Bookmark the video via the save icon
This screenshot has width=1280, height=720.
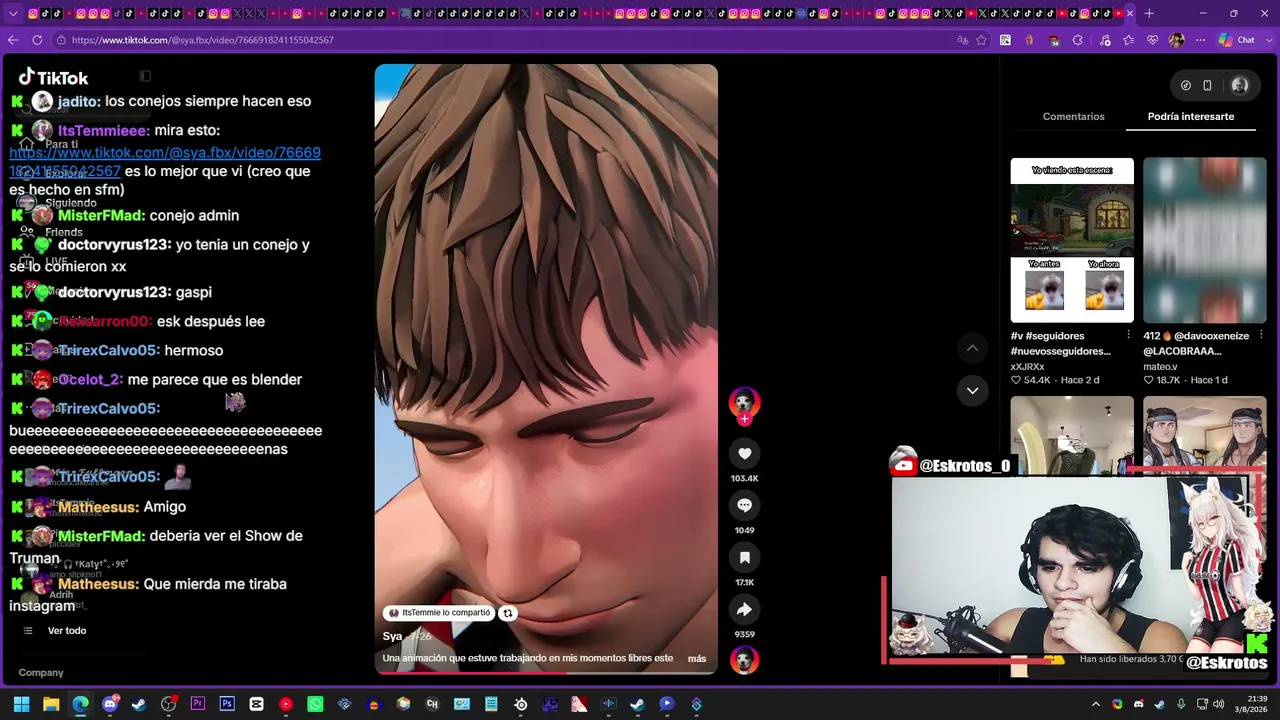coord(744,558)
